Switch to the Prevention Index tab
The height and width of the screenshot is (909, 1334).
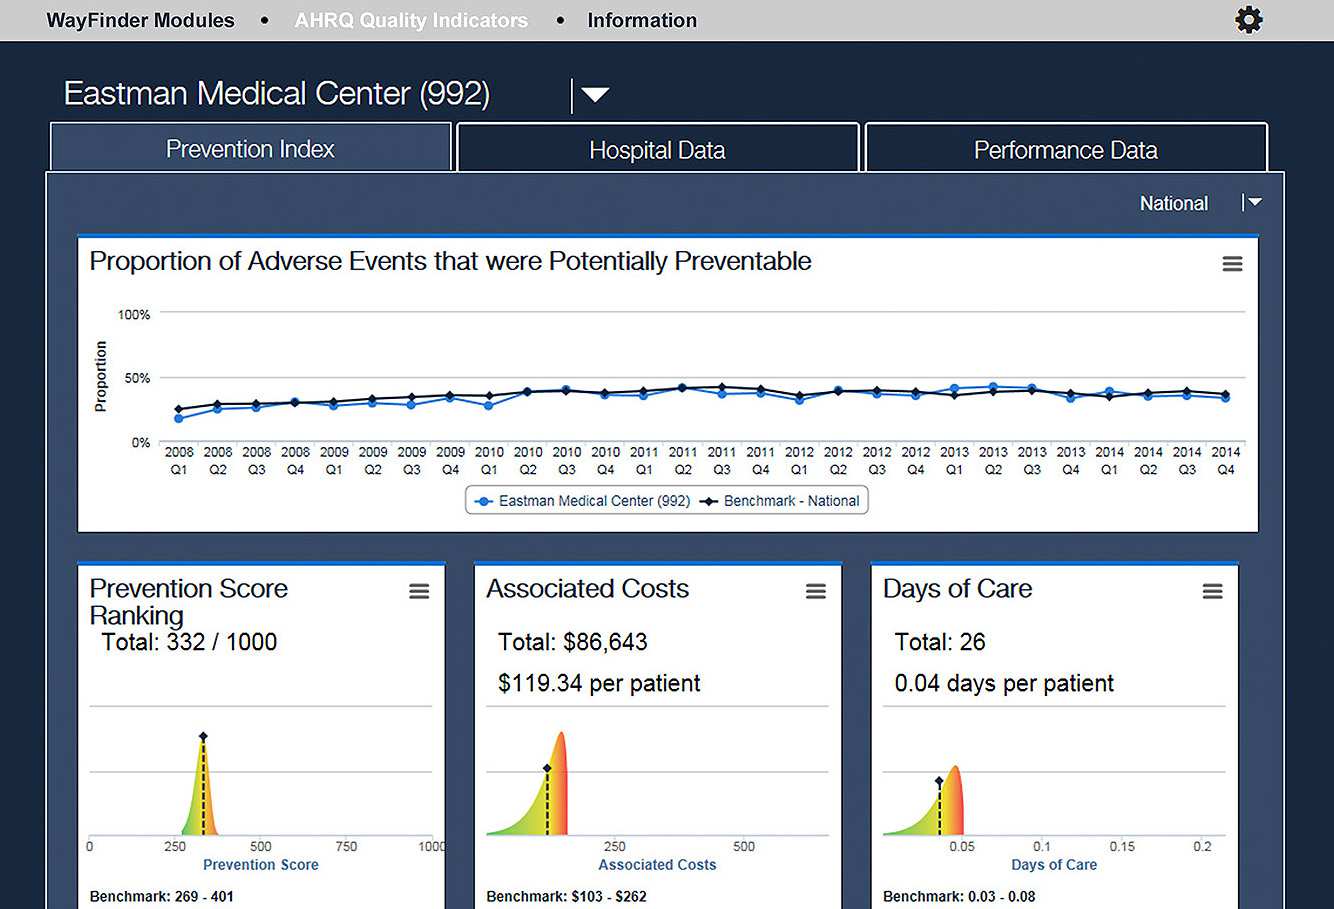tap(250, 148)
